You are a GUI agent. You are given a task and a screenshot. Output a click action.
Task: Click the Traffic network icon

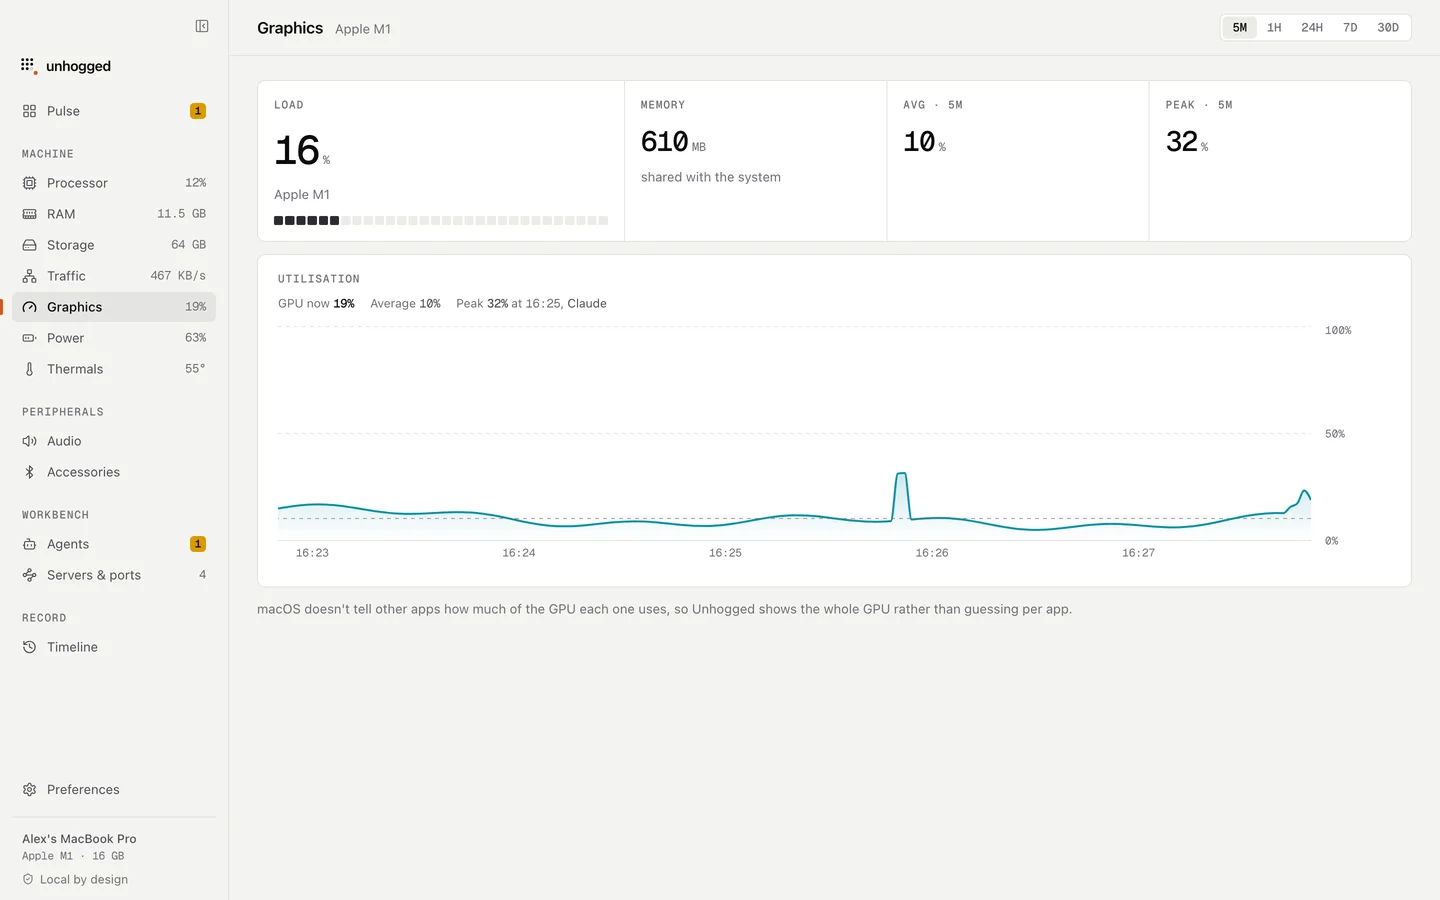pos(29,276)
